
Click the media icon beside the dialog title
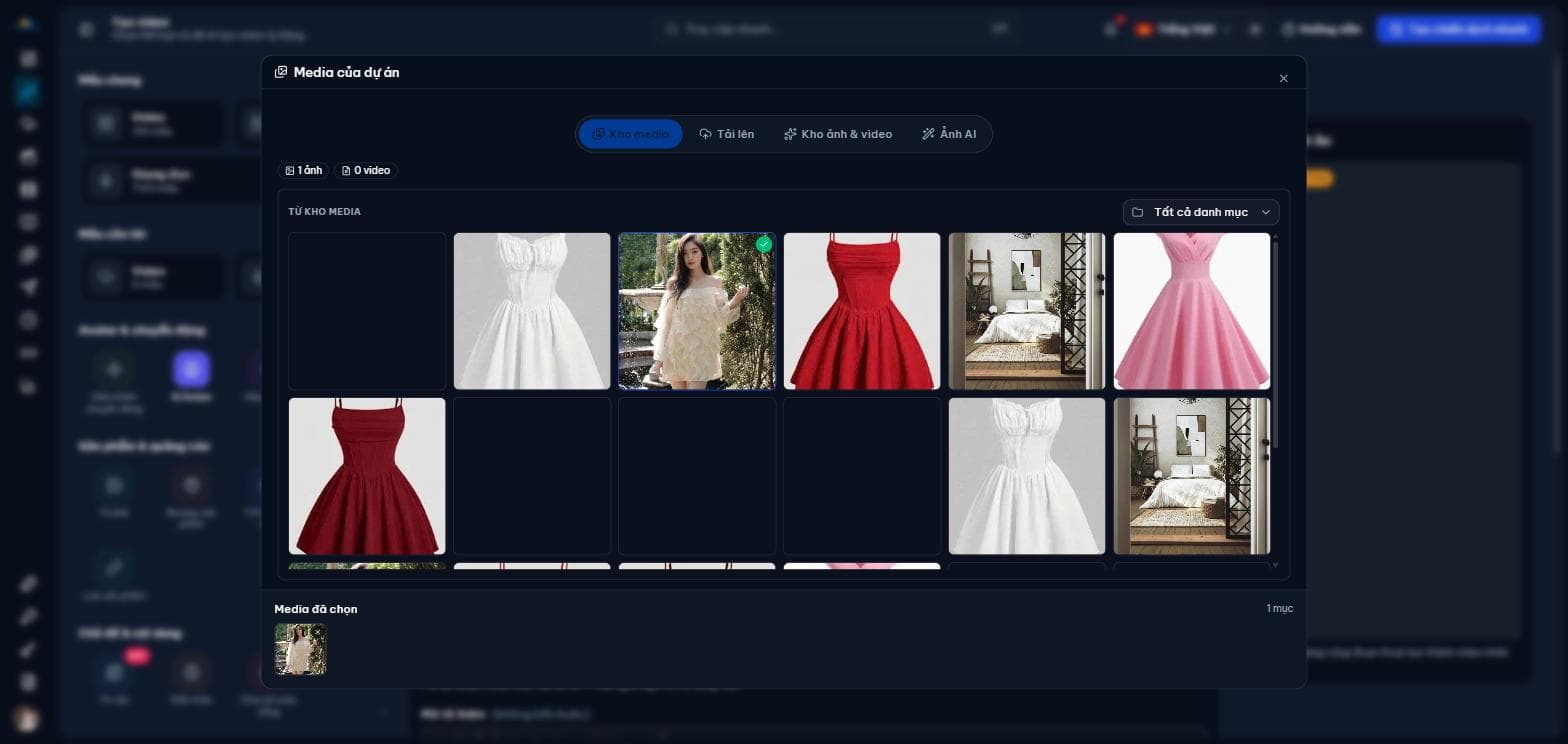pos(281,72)
